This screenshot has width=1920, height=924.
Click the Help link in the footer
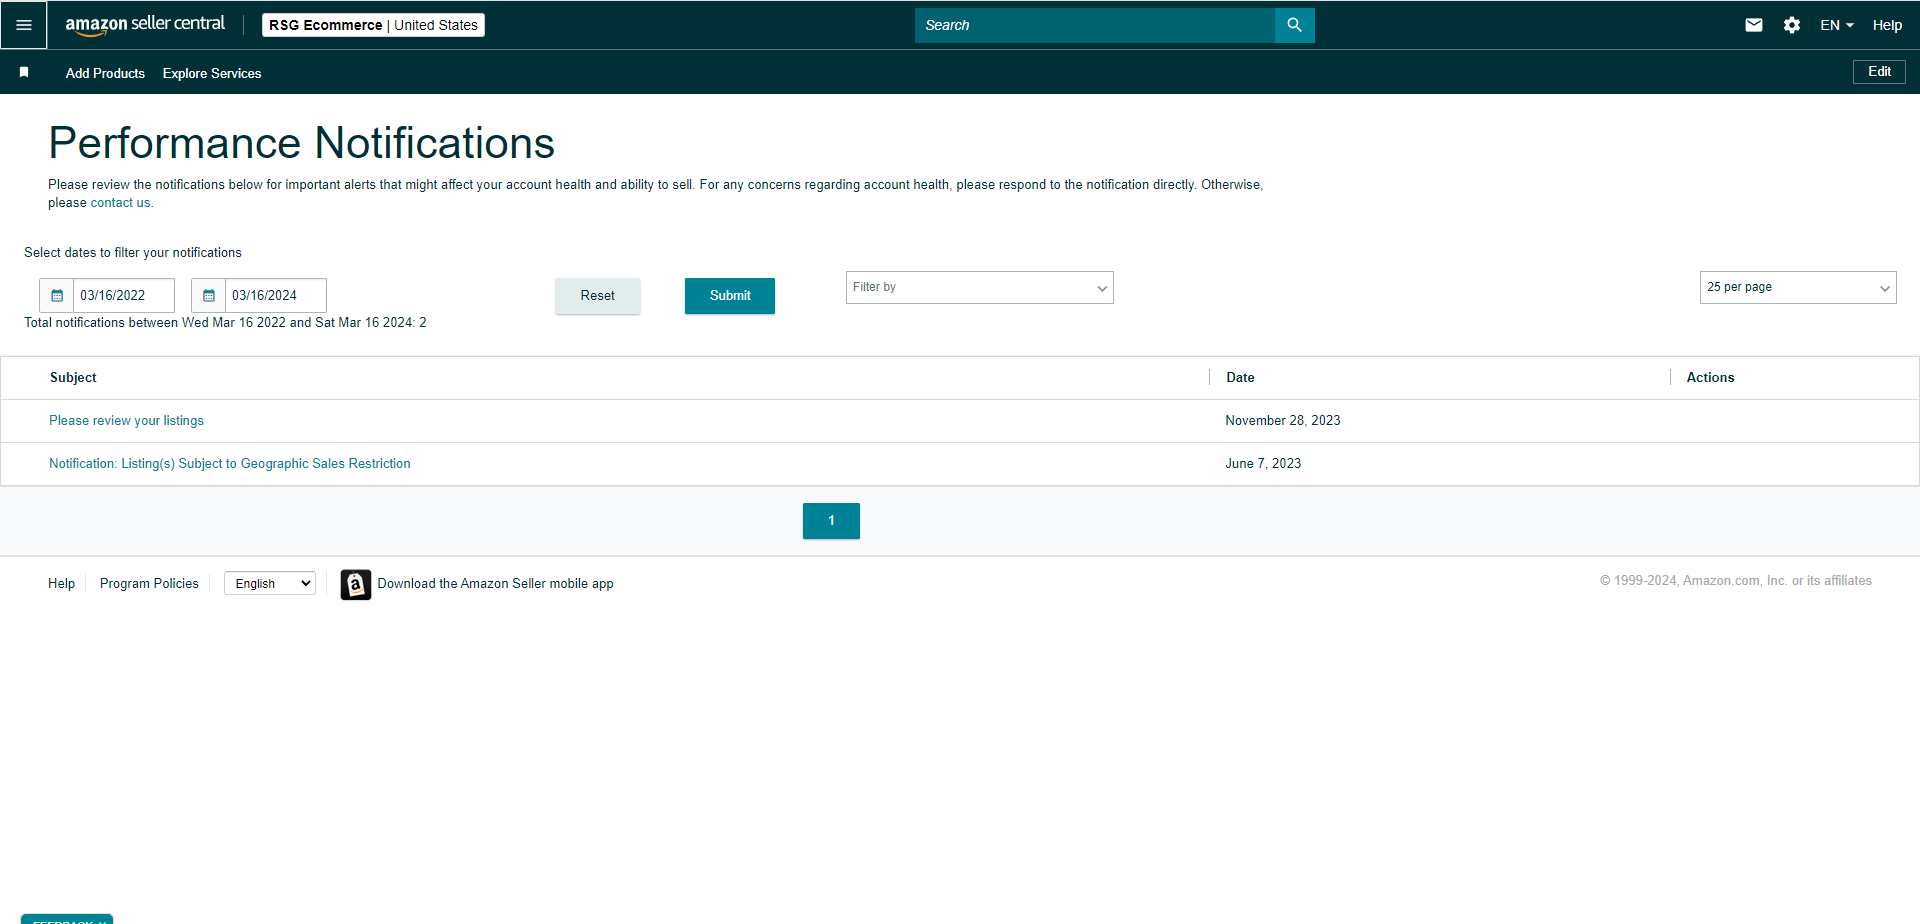61,584
